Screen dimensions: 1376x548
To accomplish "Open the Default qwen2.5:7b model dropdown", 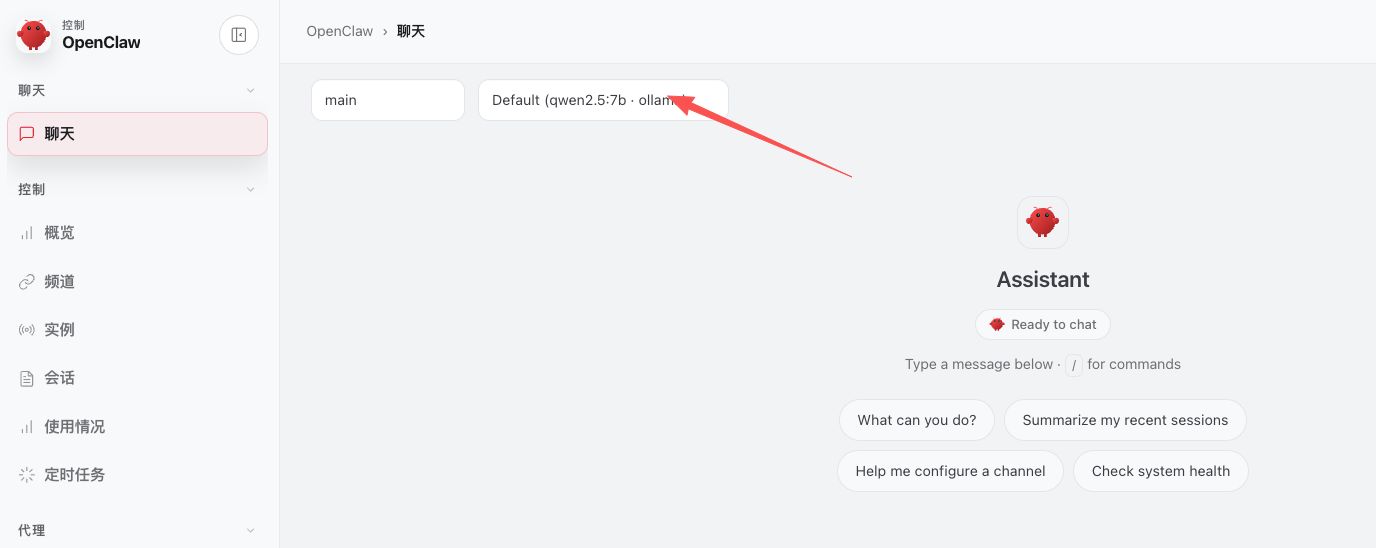I will coord(602,100).
